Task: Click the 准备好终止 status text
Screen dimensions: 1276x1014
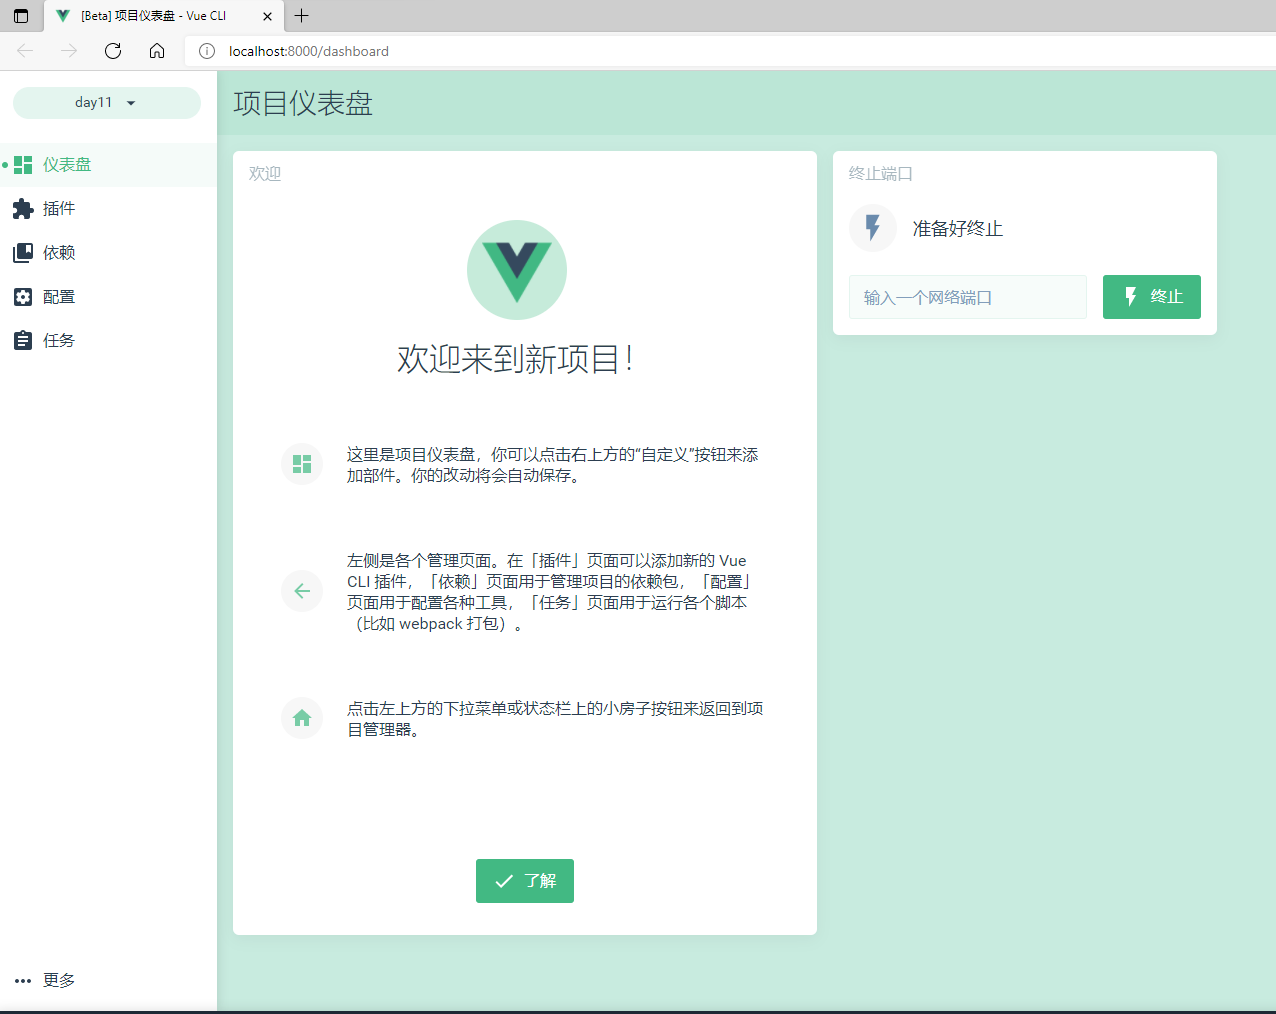Action: tap(958, 229)
